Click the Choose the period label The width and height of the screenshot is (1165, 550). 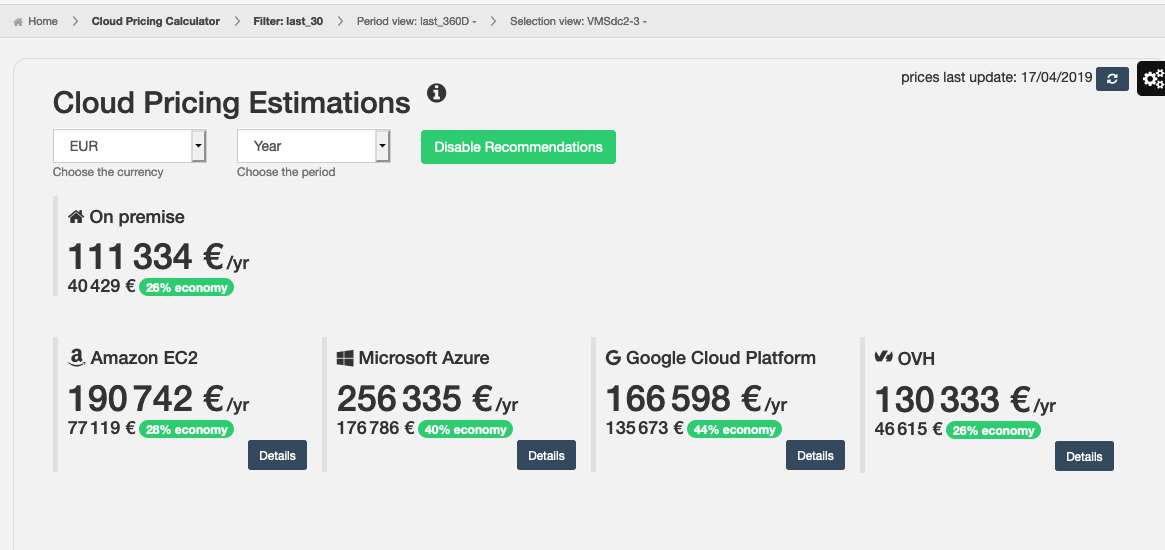point(286,172)
